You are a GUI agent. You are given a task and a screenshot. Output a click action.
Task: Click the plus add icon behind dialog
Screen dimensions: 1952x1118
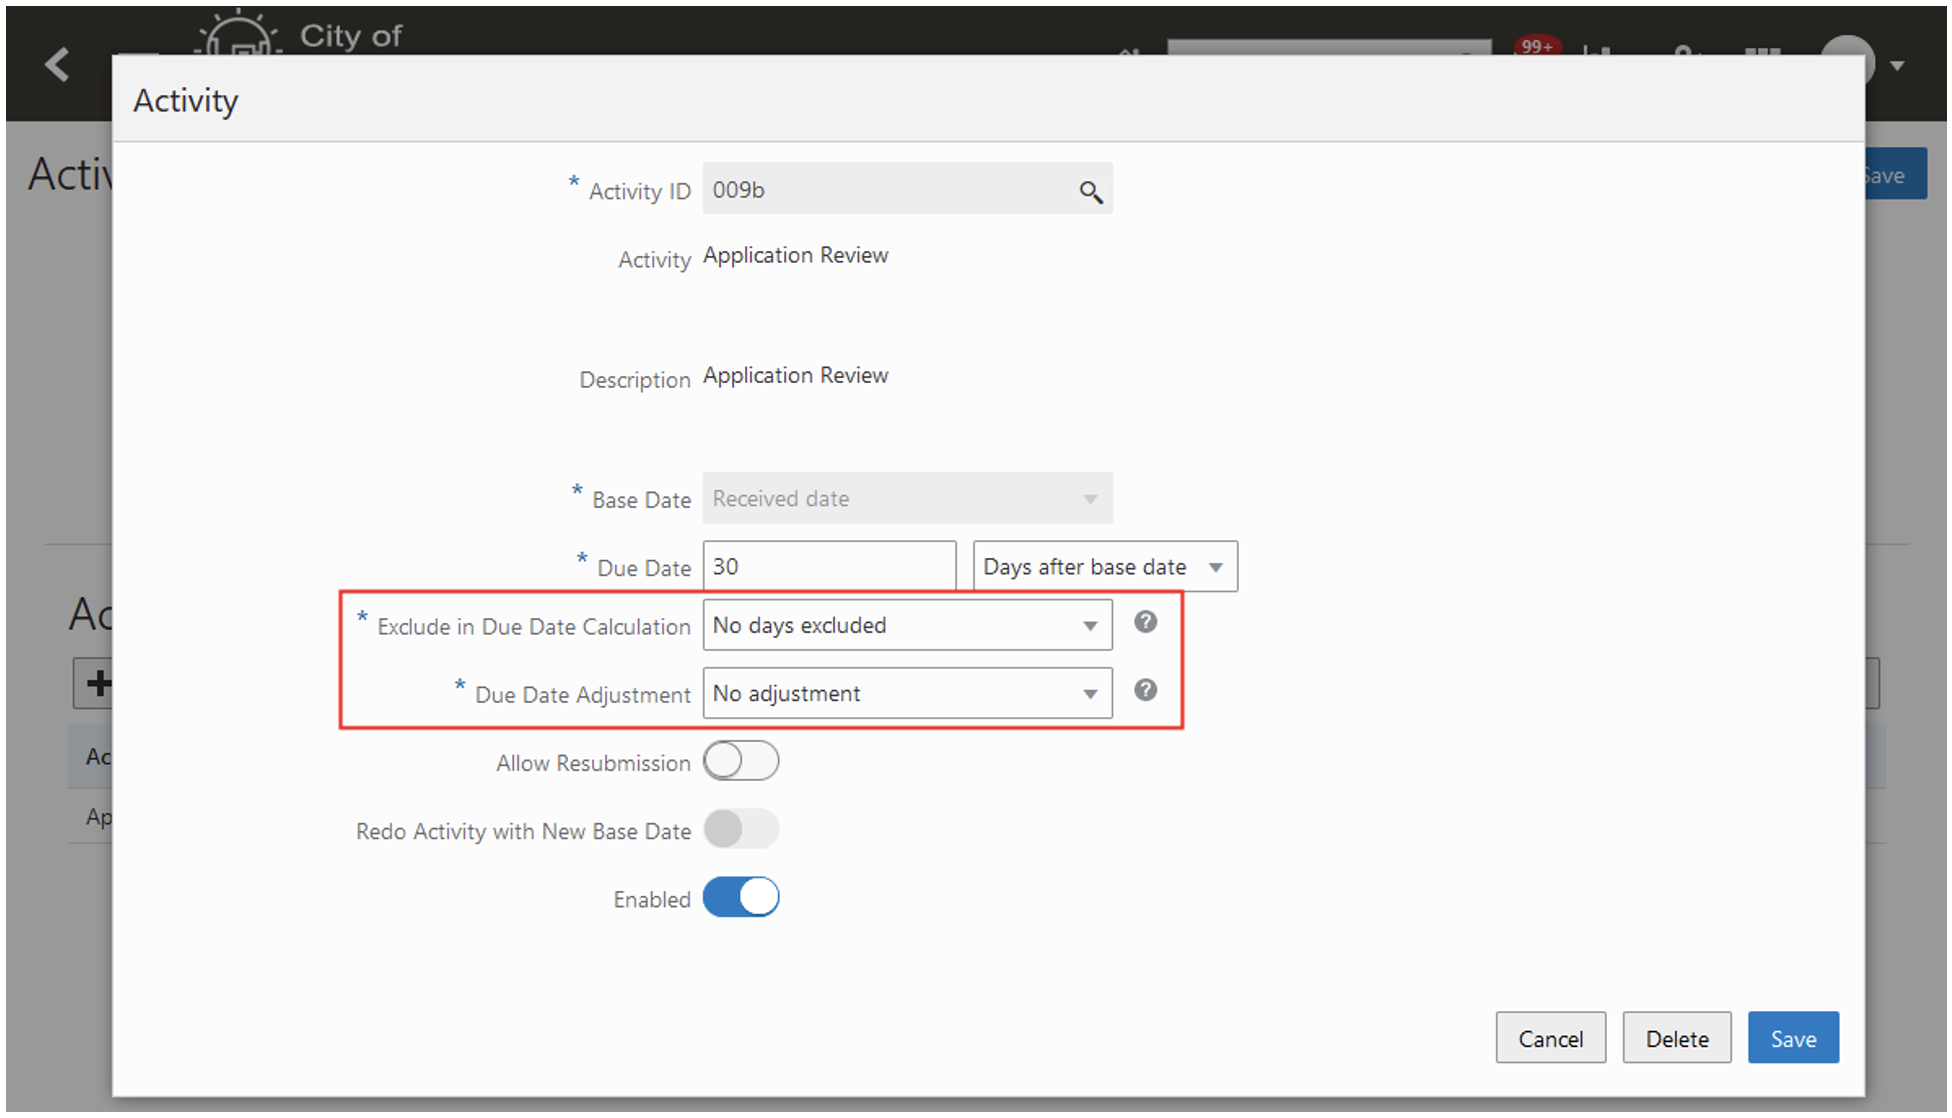[x=96, y=683]
